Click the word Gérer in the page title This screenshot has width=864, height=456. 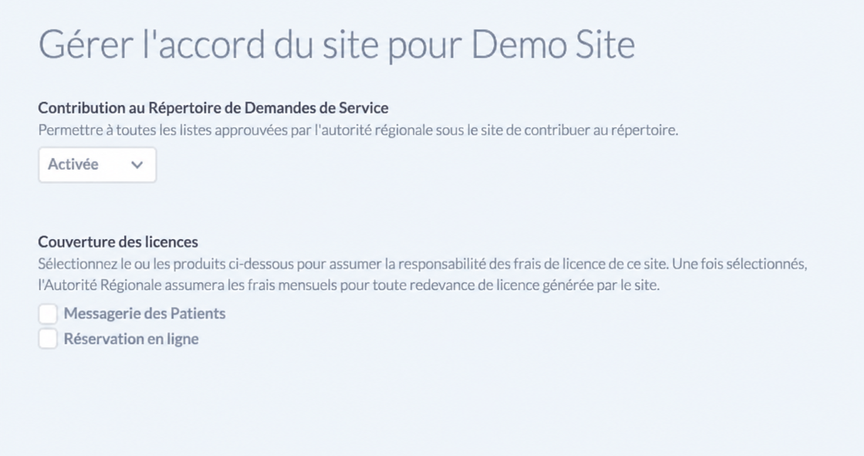tap(86, 44)
